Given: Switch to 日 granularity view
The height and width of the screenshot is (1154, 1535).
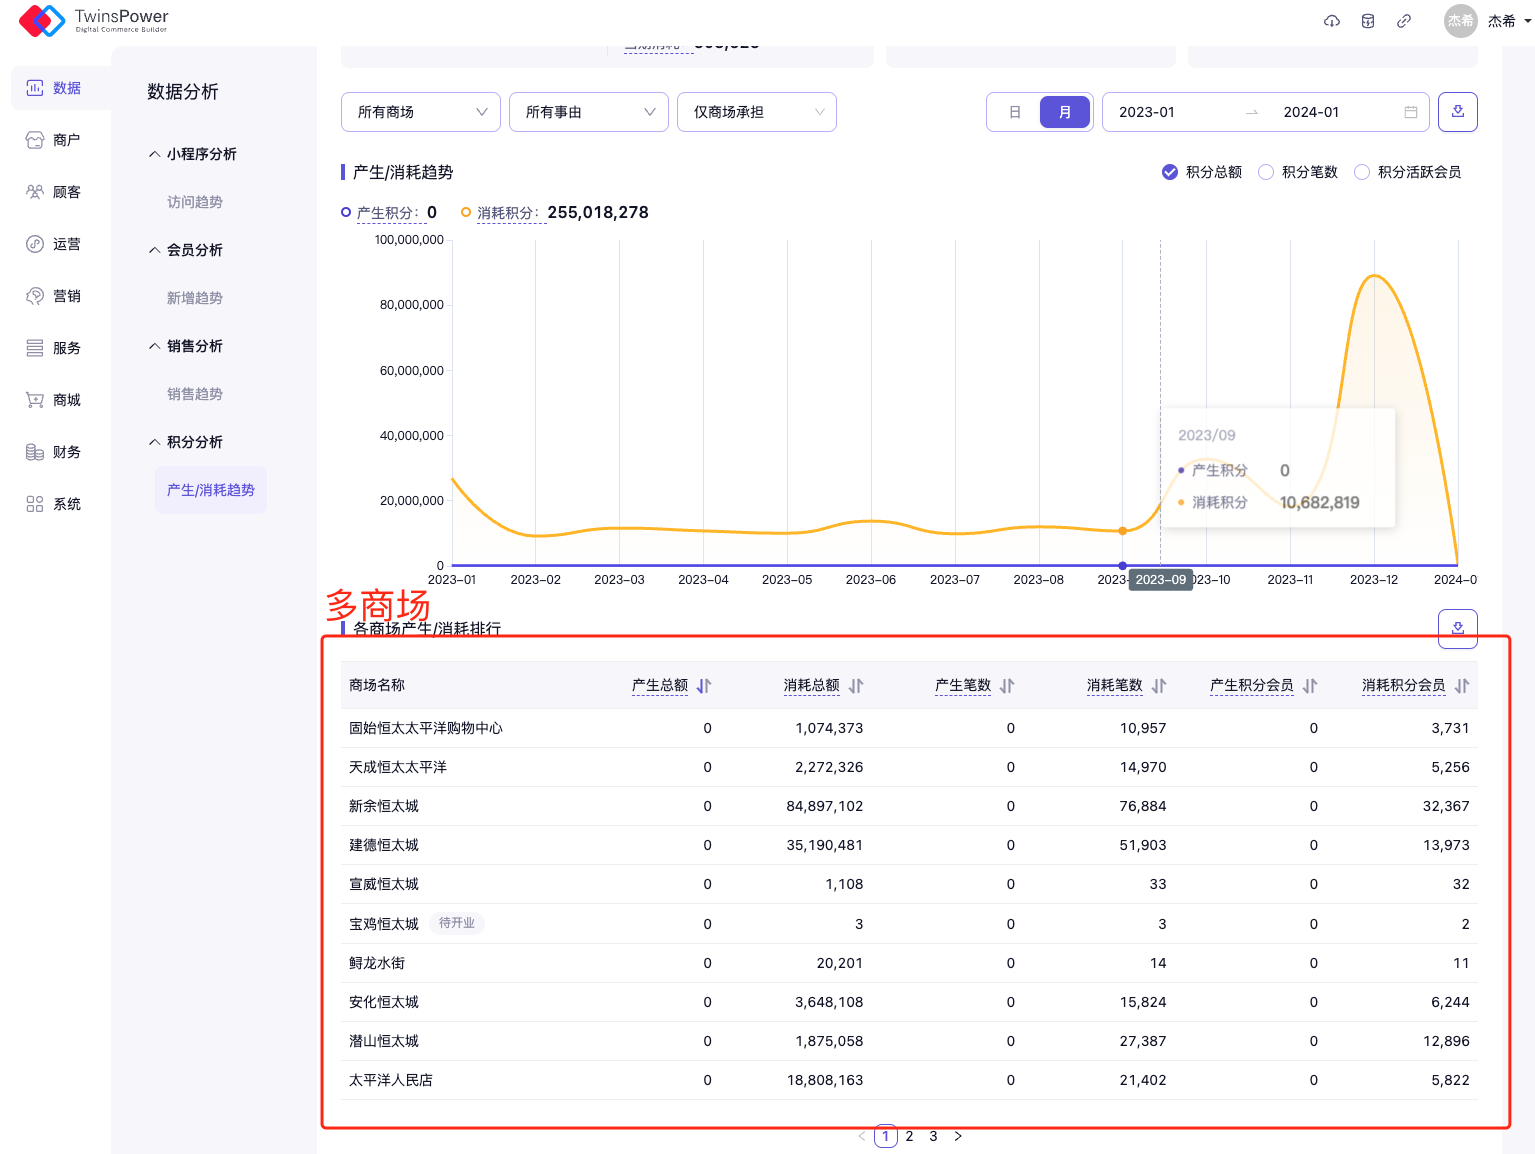Looking at the screenshot, I should pyautogui.click(x=1014, y=112).
